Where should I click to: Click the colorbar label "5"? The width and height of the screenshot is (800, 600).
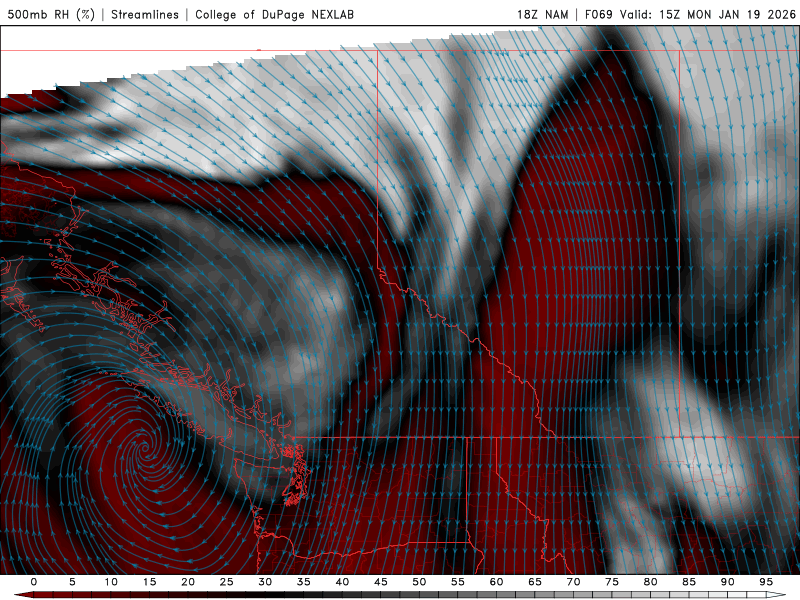click(x=72, y=582)
